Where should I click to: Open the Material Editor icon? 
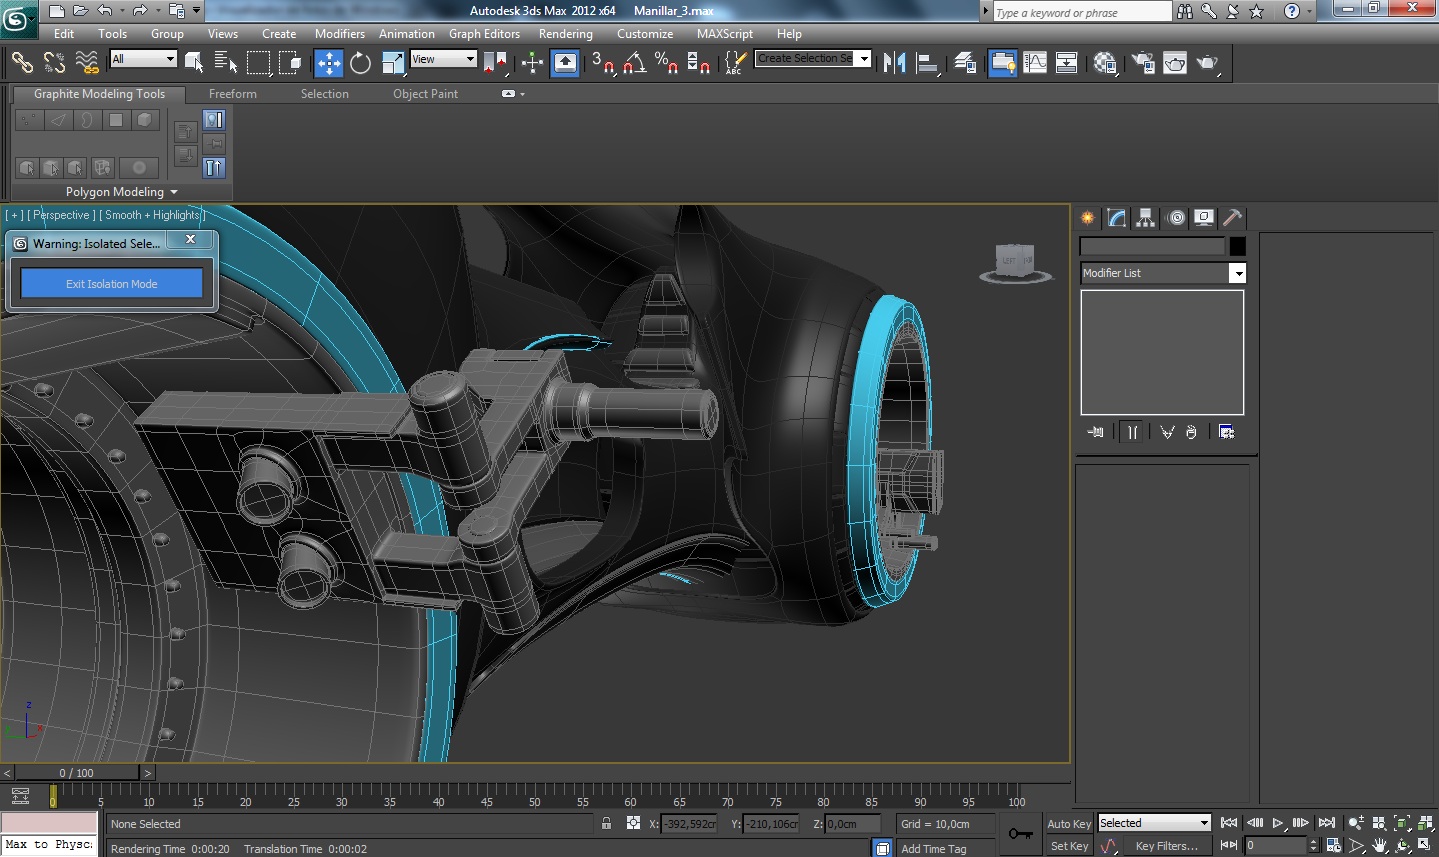[1105, 63]
